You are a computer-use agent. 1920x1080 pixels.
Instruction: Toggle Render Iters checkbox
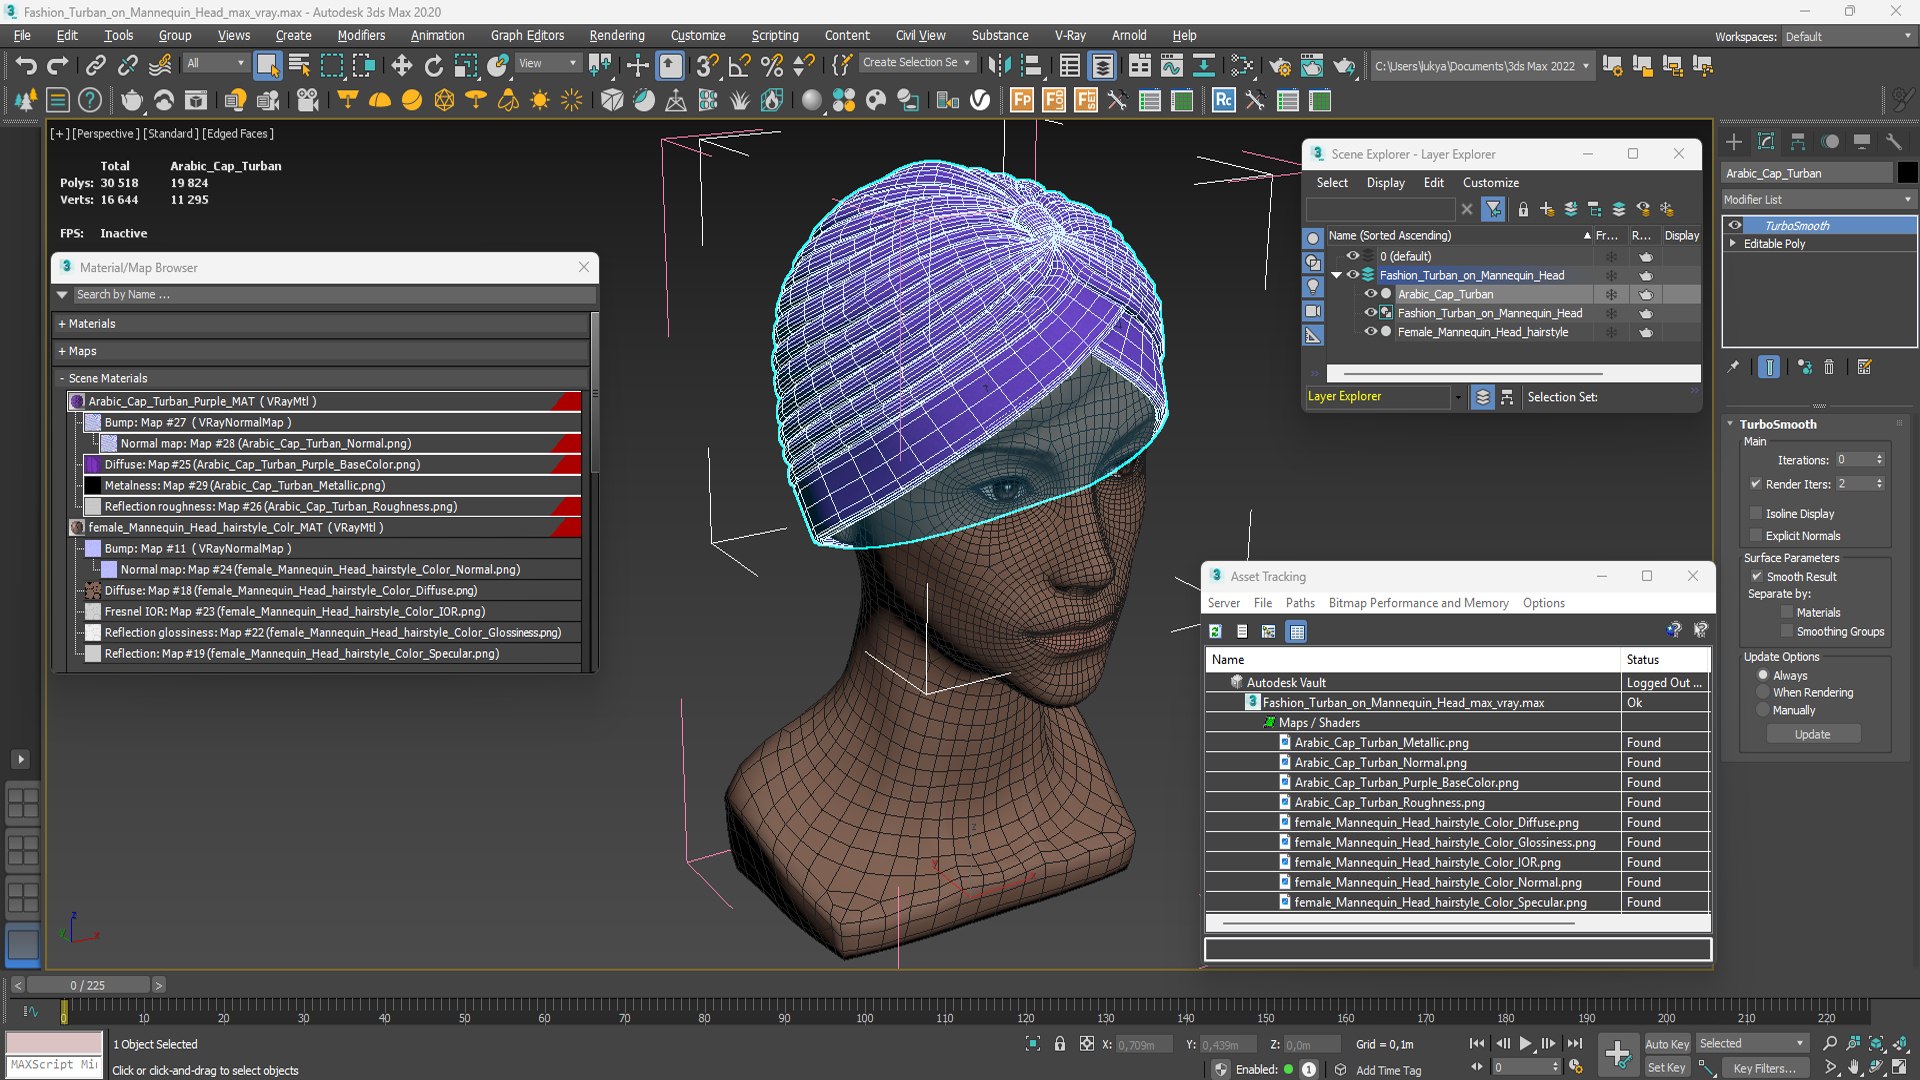[1756, 484]
